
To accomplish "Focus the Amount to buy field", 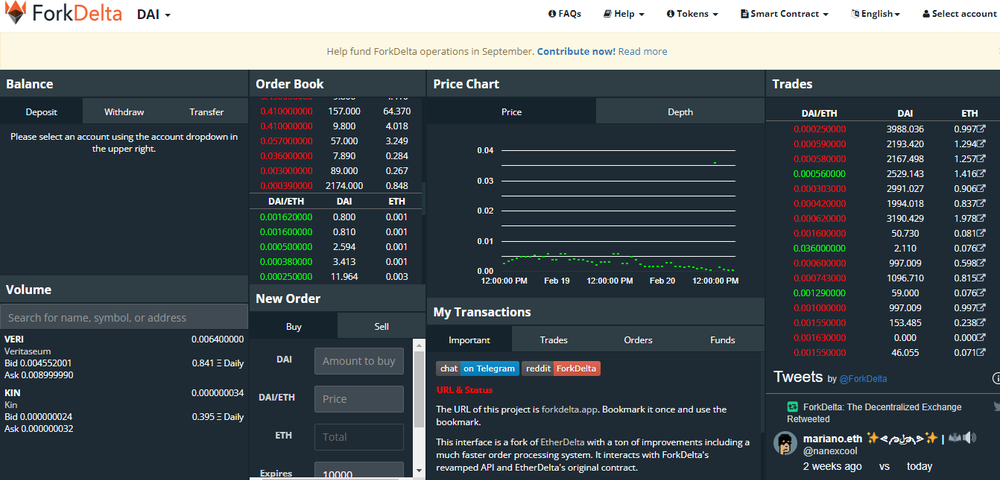I will (359, 361).
